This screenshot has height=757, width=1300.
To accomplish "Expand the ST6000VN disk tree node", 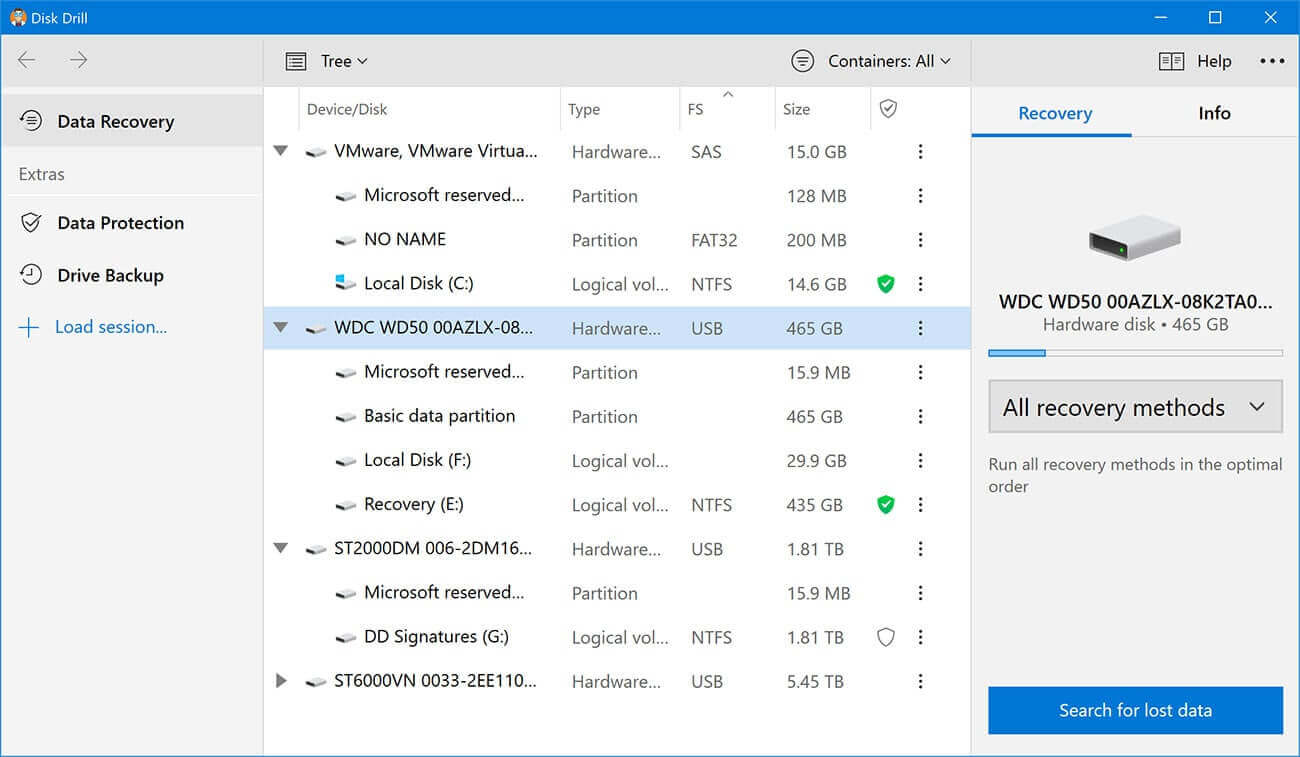I will 281,681.
